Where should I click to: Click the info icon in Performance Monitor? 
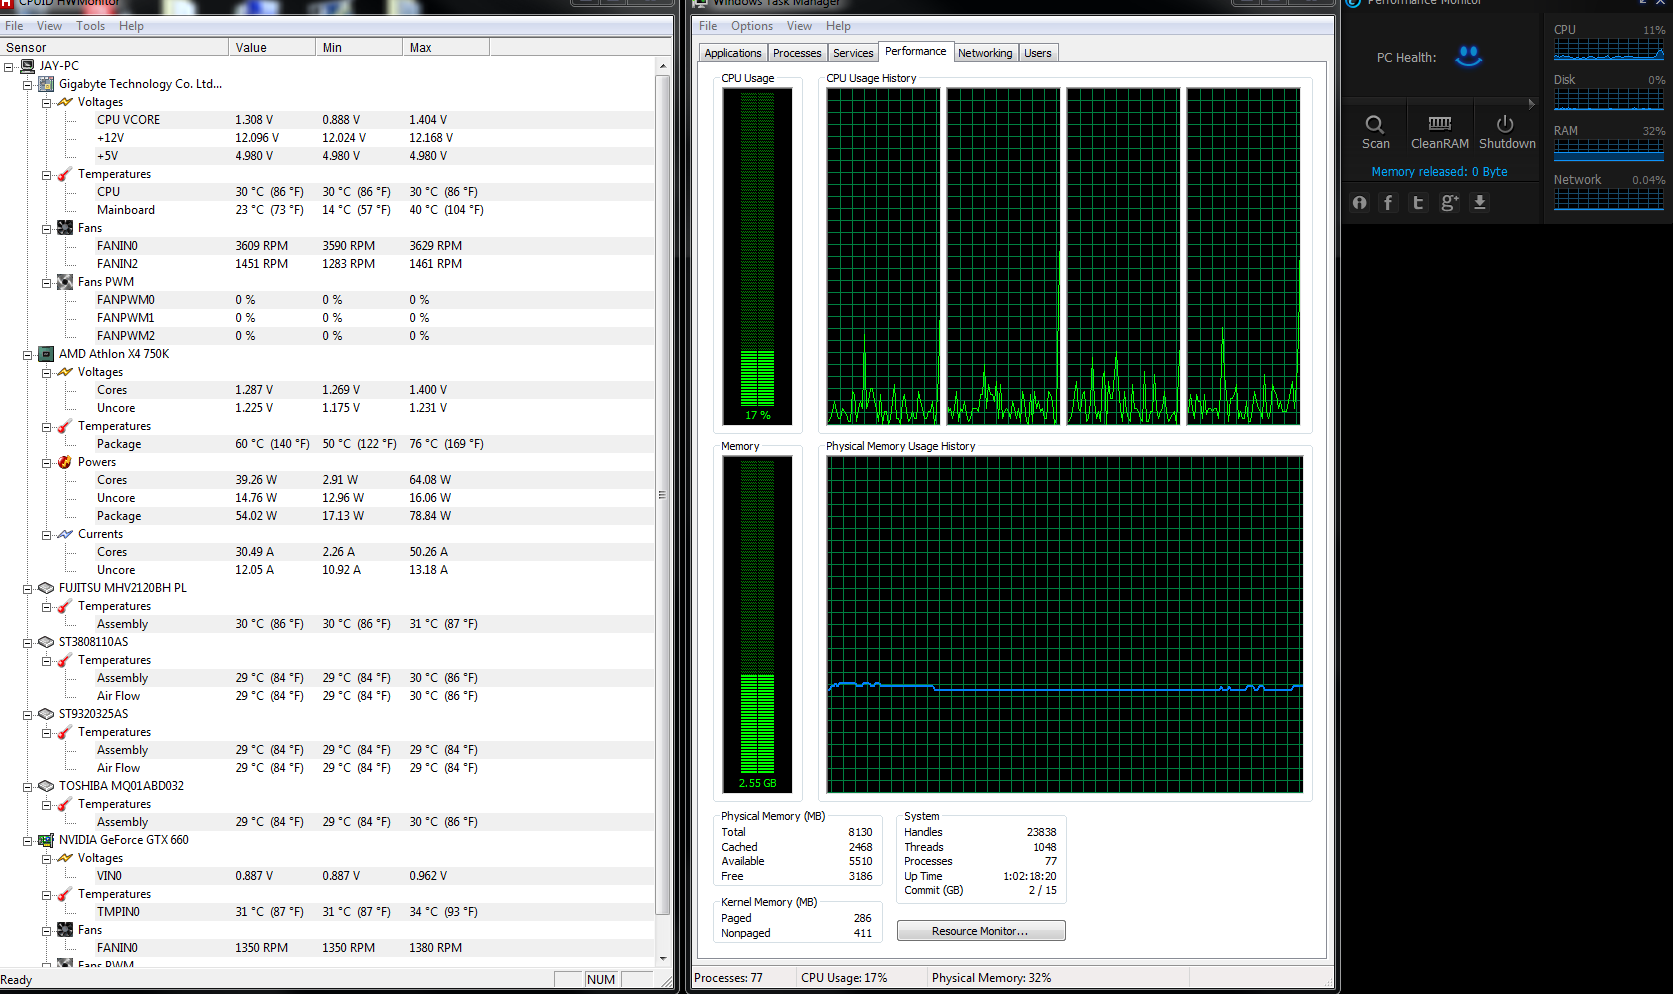click(x=1359, y=203)
